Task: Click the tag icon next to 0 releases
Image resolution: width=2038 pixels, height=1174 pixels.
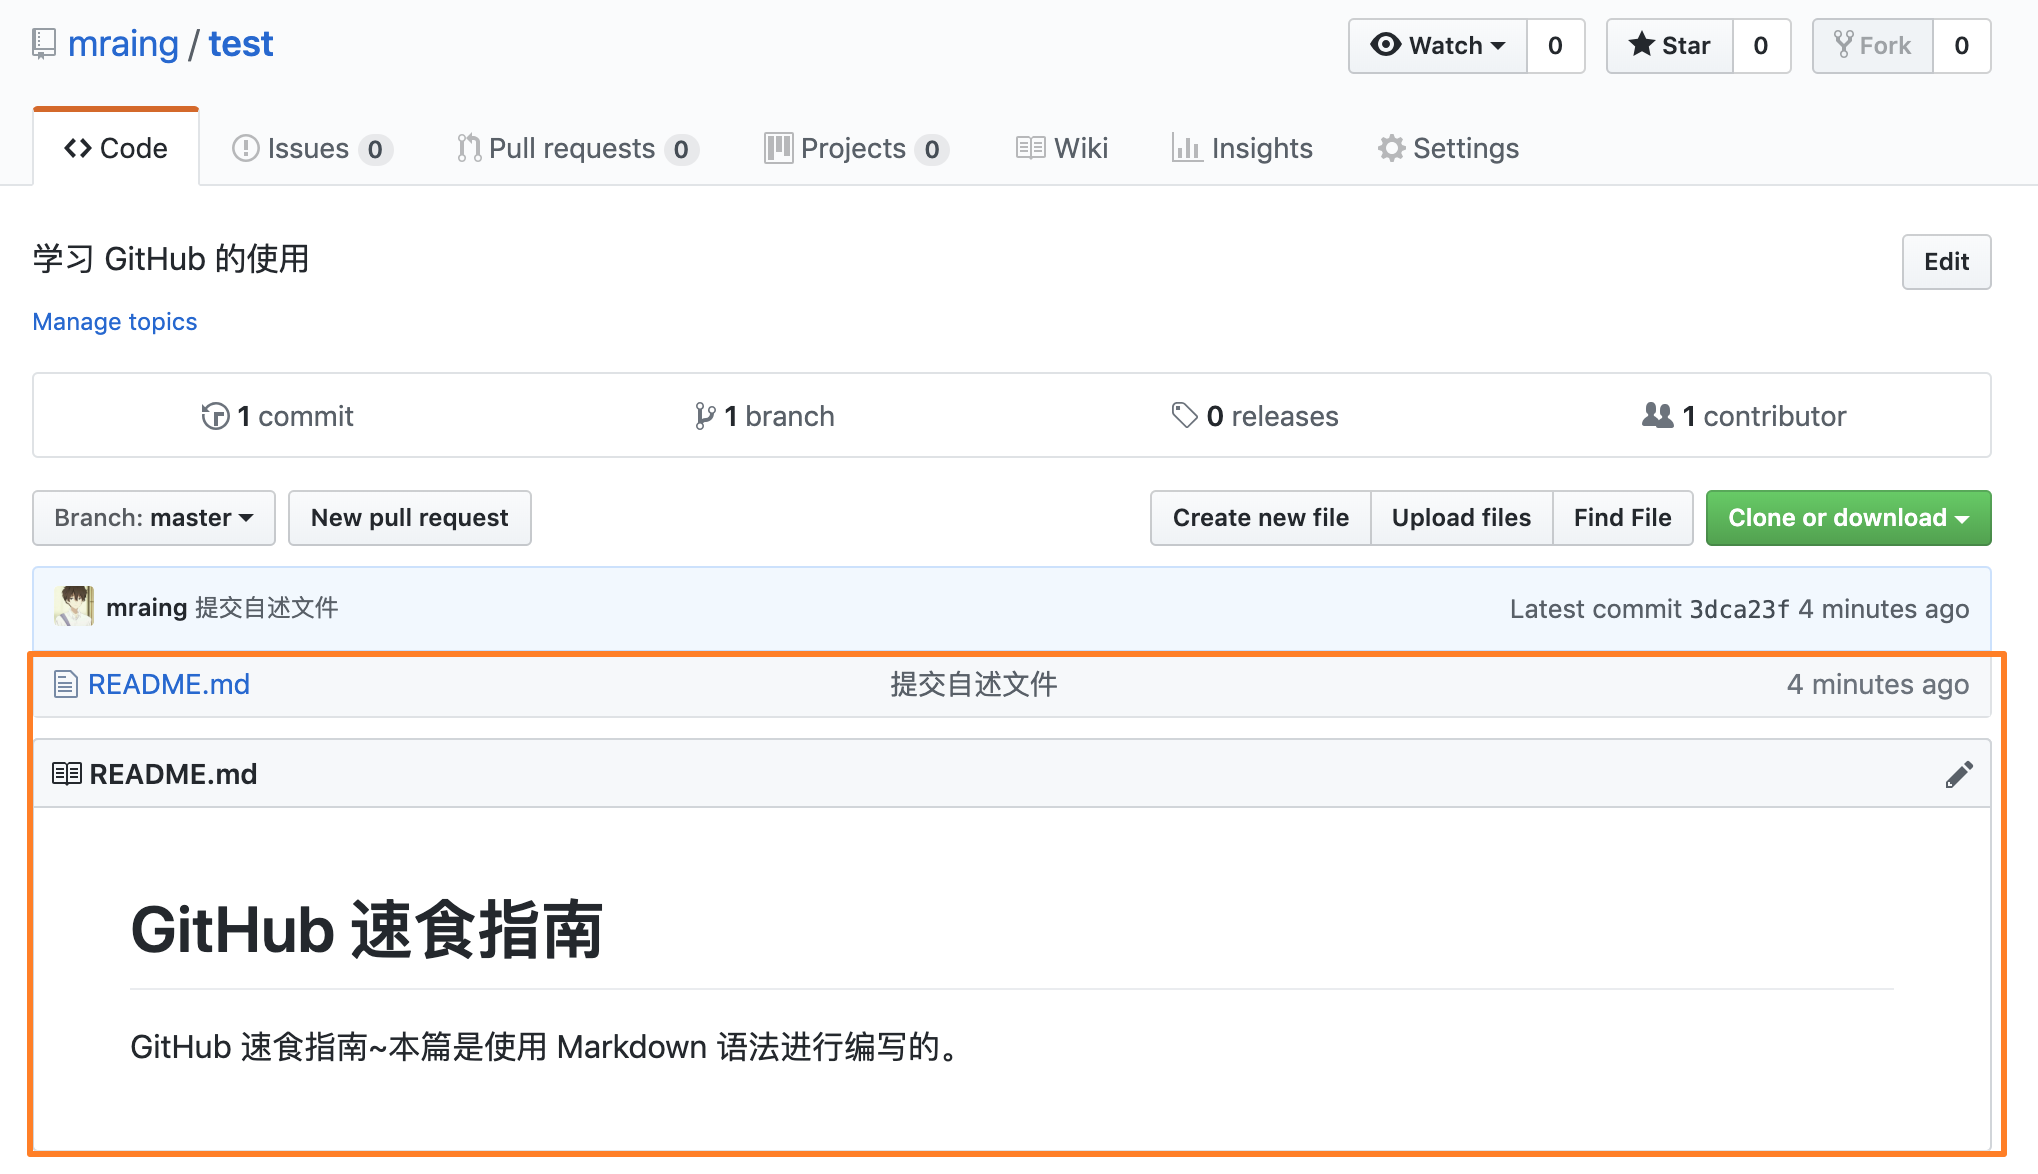Action: pos(1185,416)
